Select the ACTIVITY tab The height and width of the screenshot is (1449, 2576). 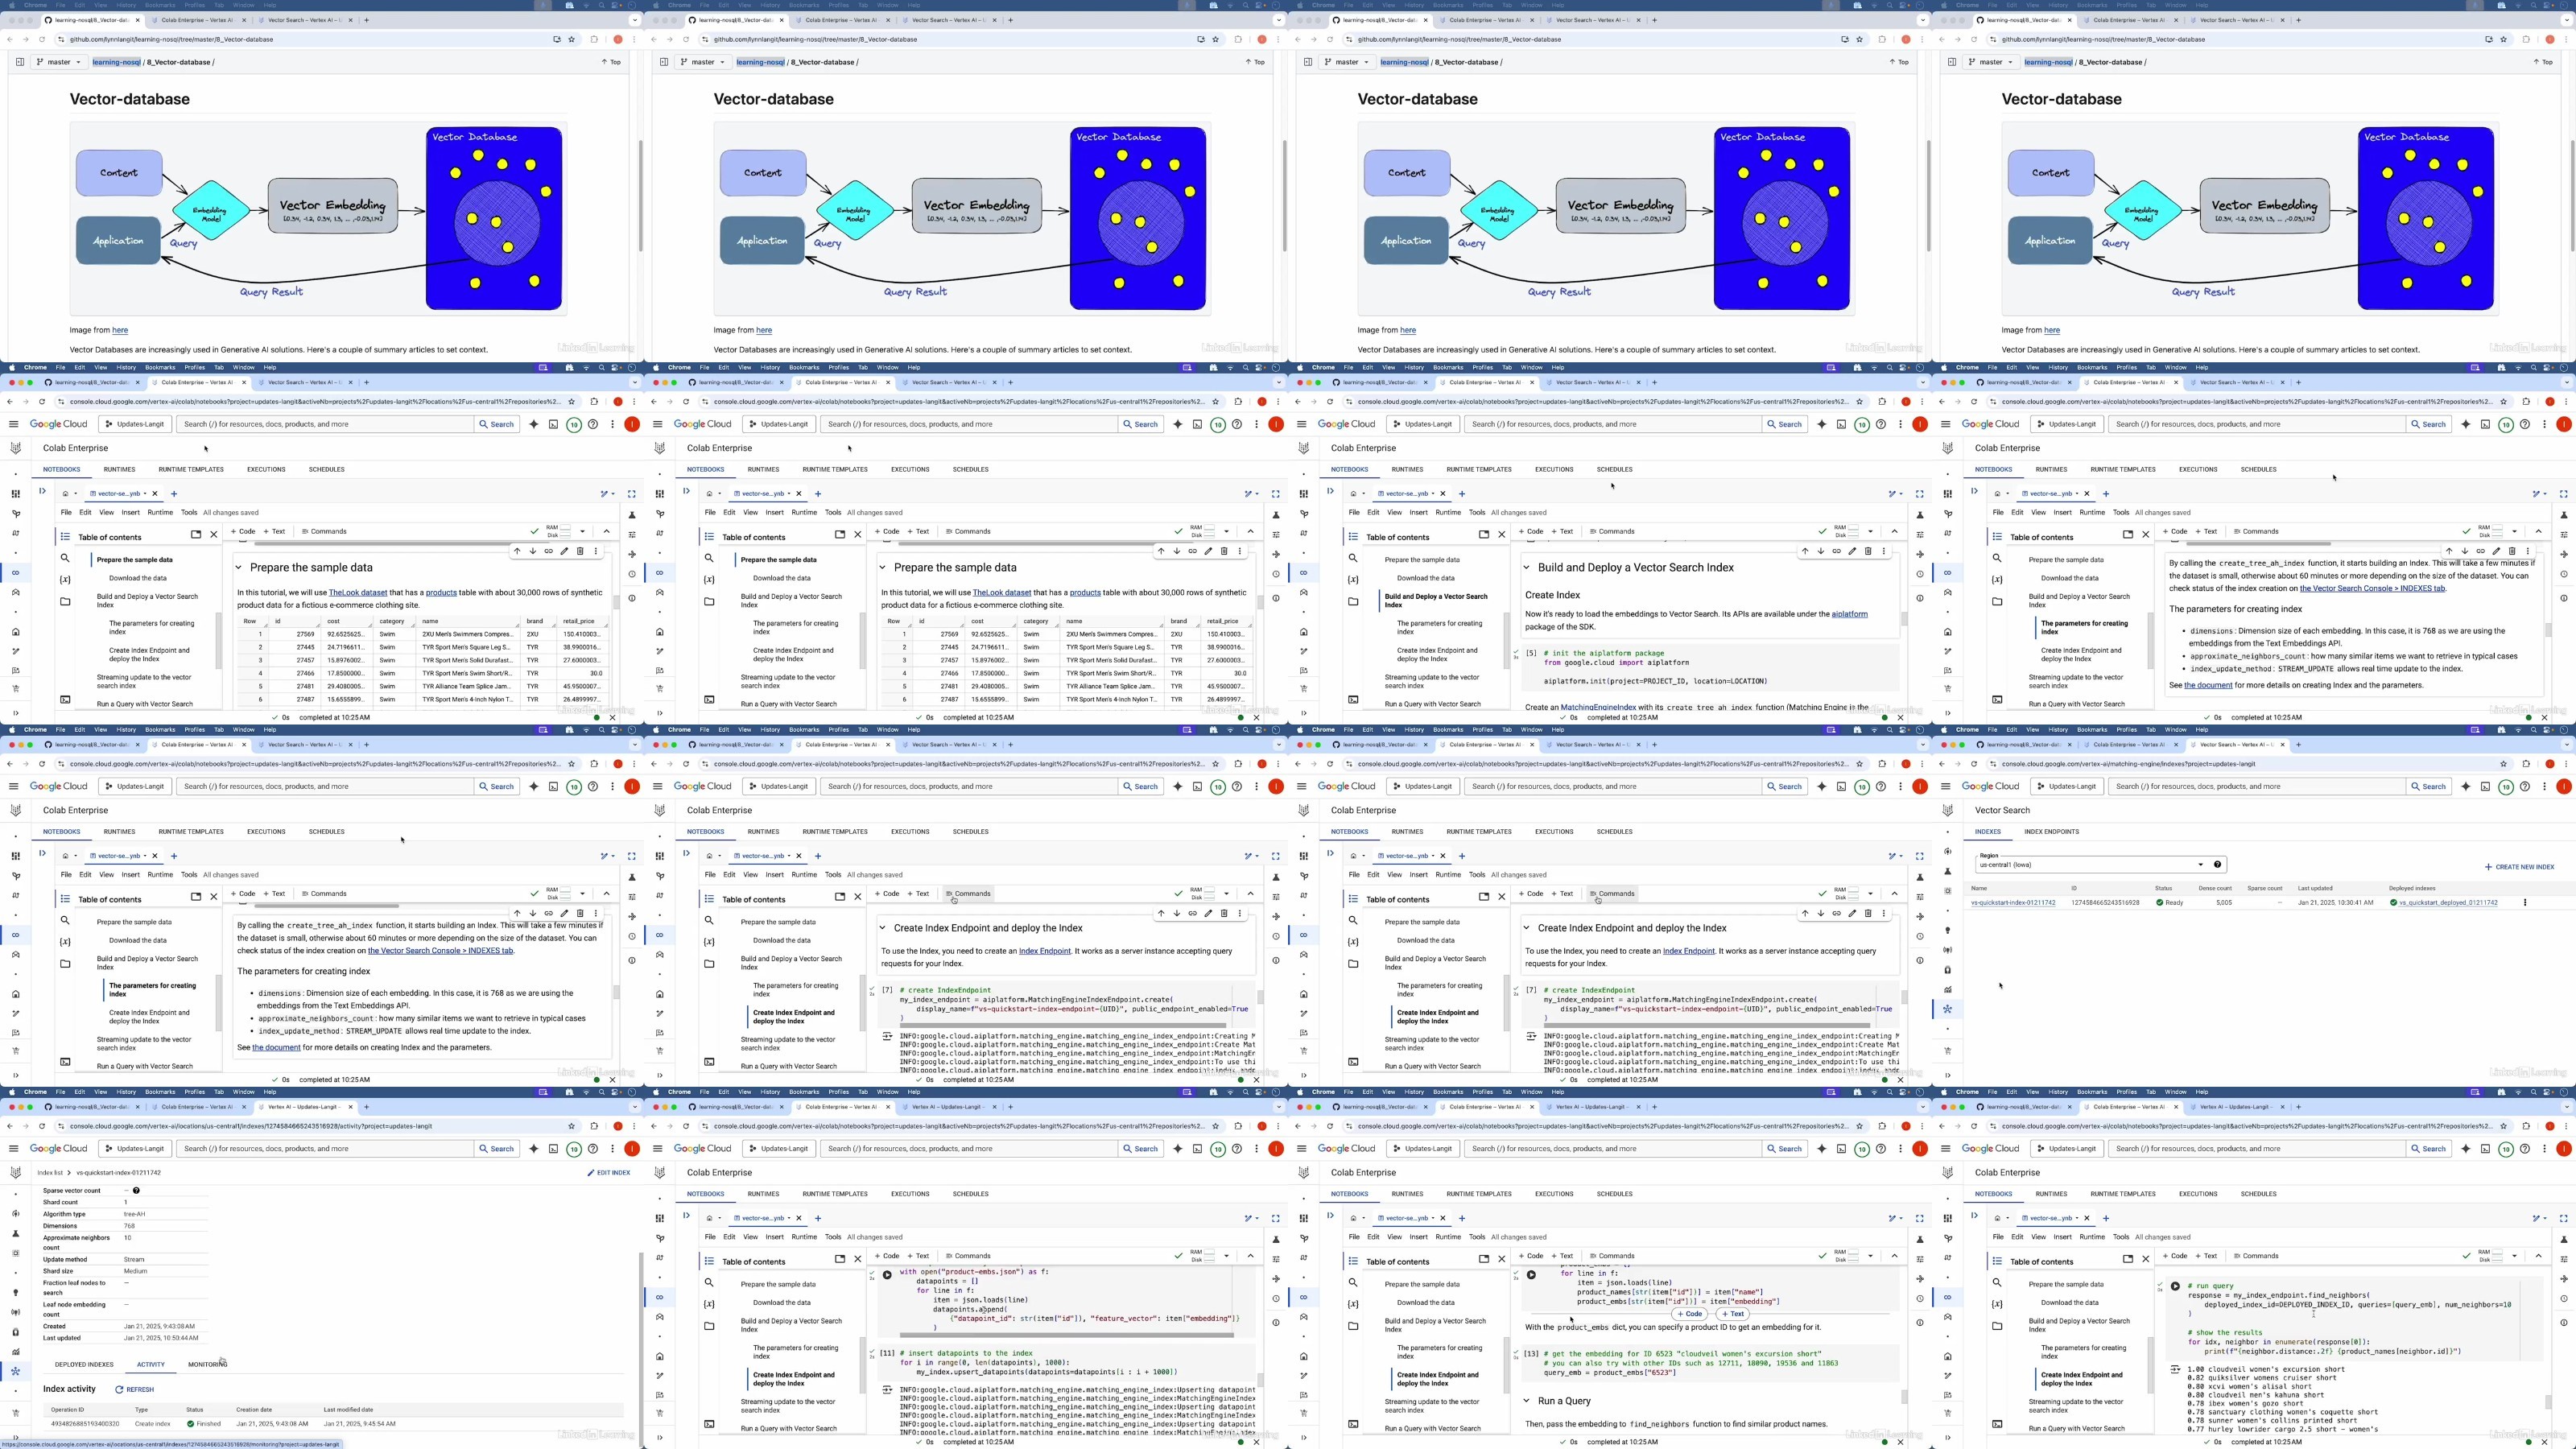151,1364
